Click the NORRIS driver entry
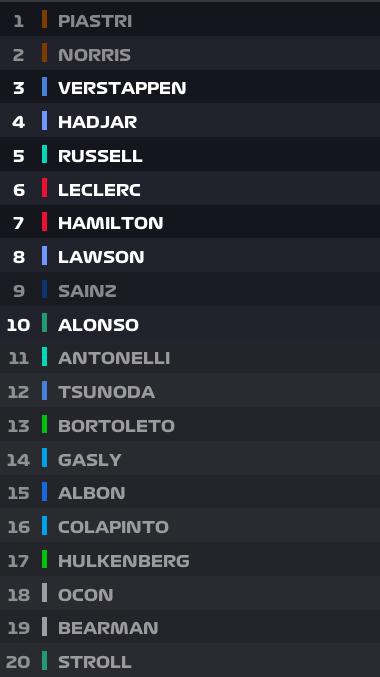The width and height of the screenshot is (380, 677). [190, 53]
